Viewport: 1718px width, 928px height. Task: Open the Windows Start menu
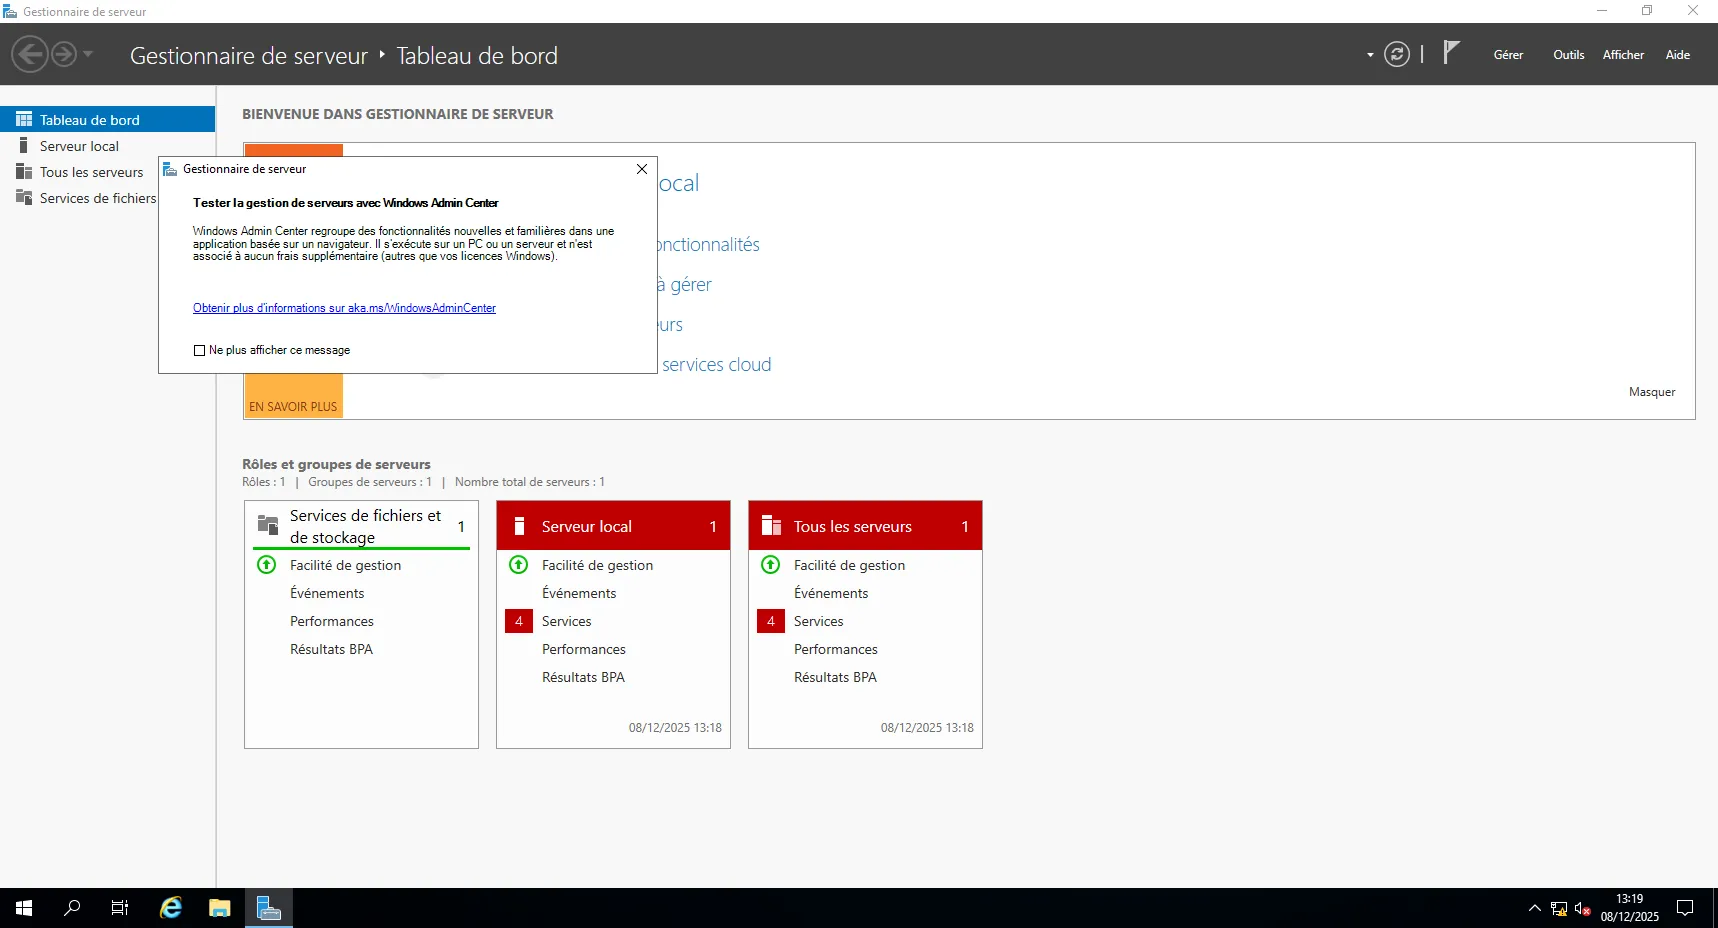point(24,908)
